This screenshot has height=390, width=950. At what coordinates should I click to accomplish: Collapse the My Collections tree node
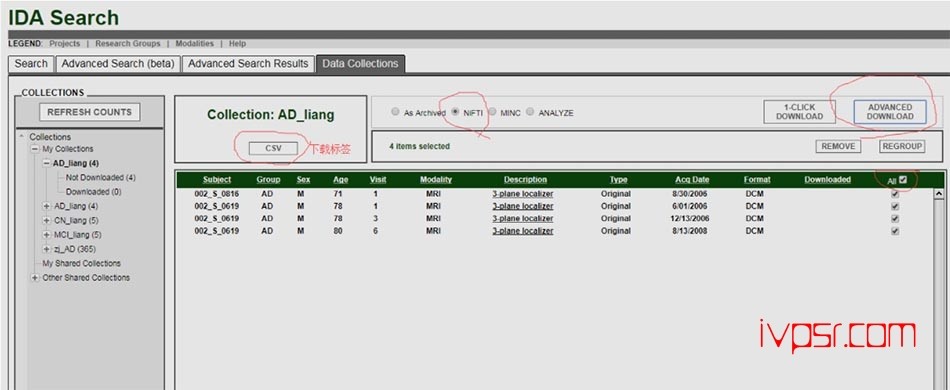pyautogui.click(x=35, y=149)
